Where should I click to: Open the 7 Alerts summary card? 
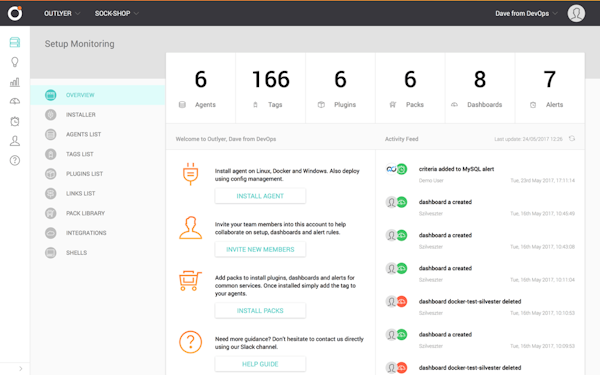(x=550, y=88)
